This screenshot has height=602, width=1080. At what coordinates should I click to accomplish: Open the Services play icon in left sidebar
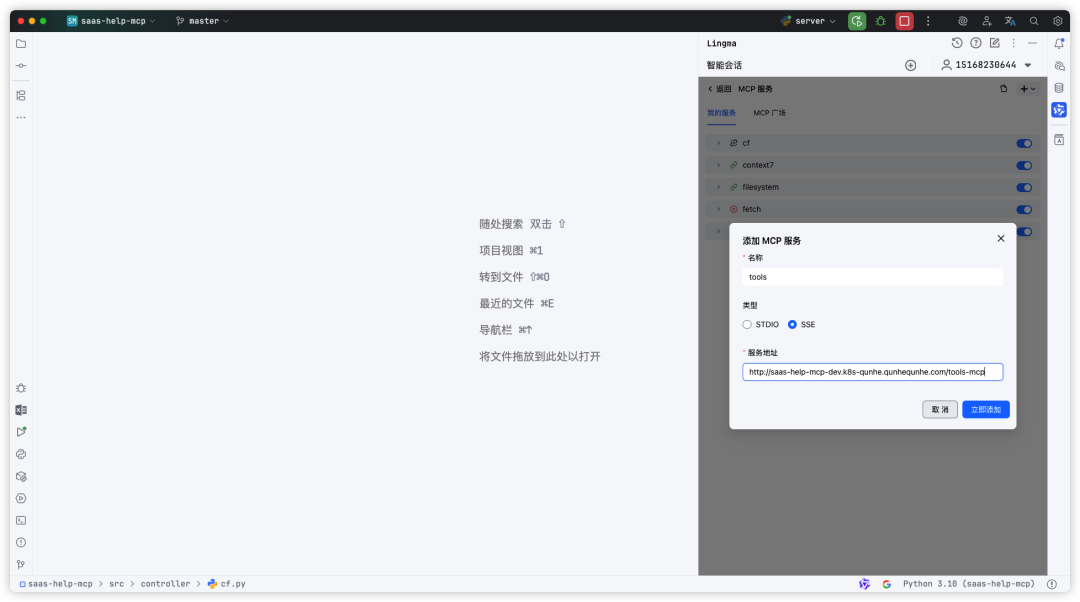click(21, 499)
